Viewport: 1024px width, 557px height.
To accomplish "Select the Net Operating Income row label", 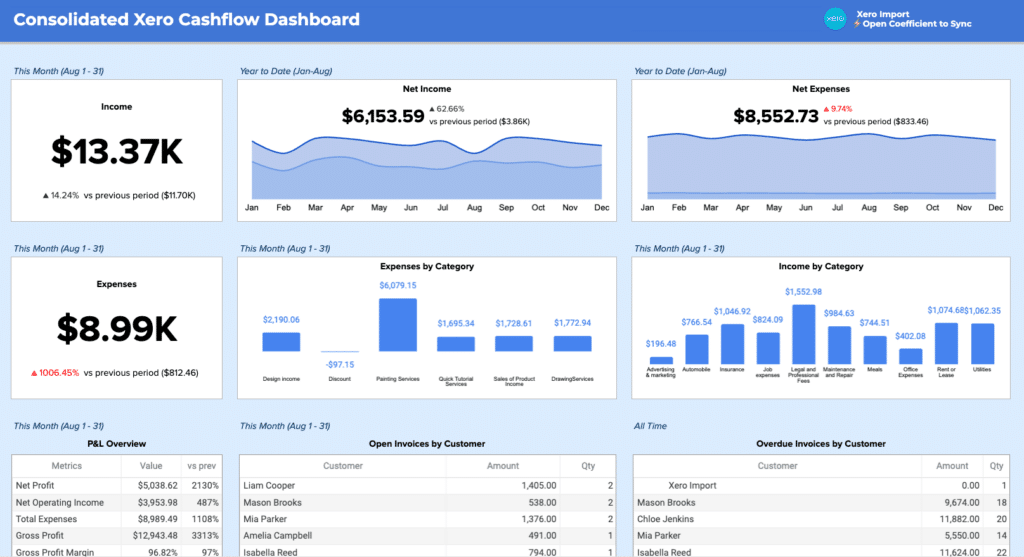I will point(59,503).
